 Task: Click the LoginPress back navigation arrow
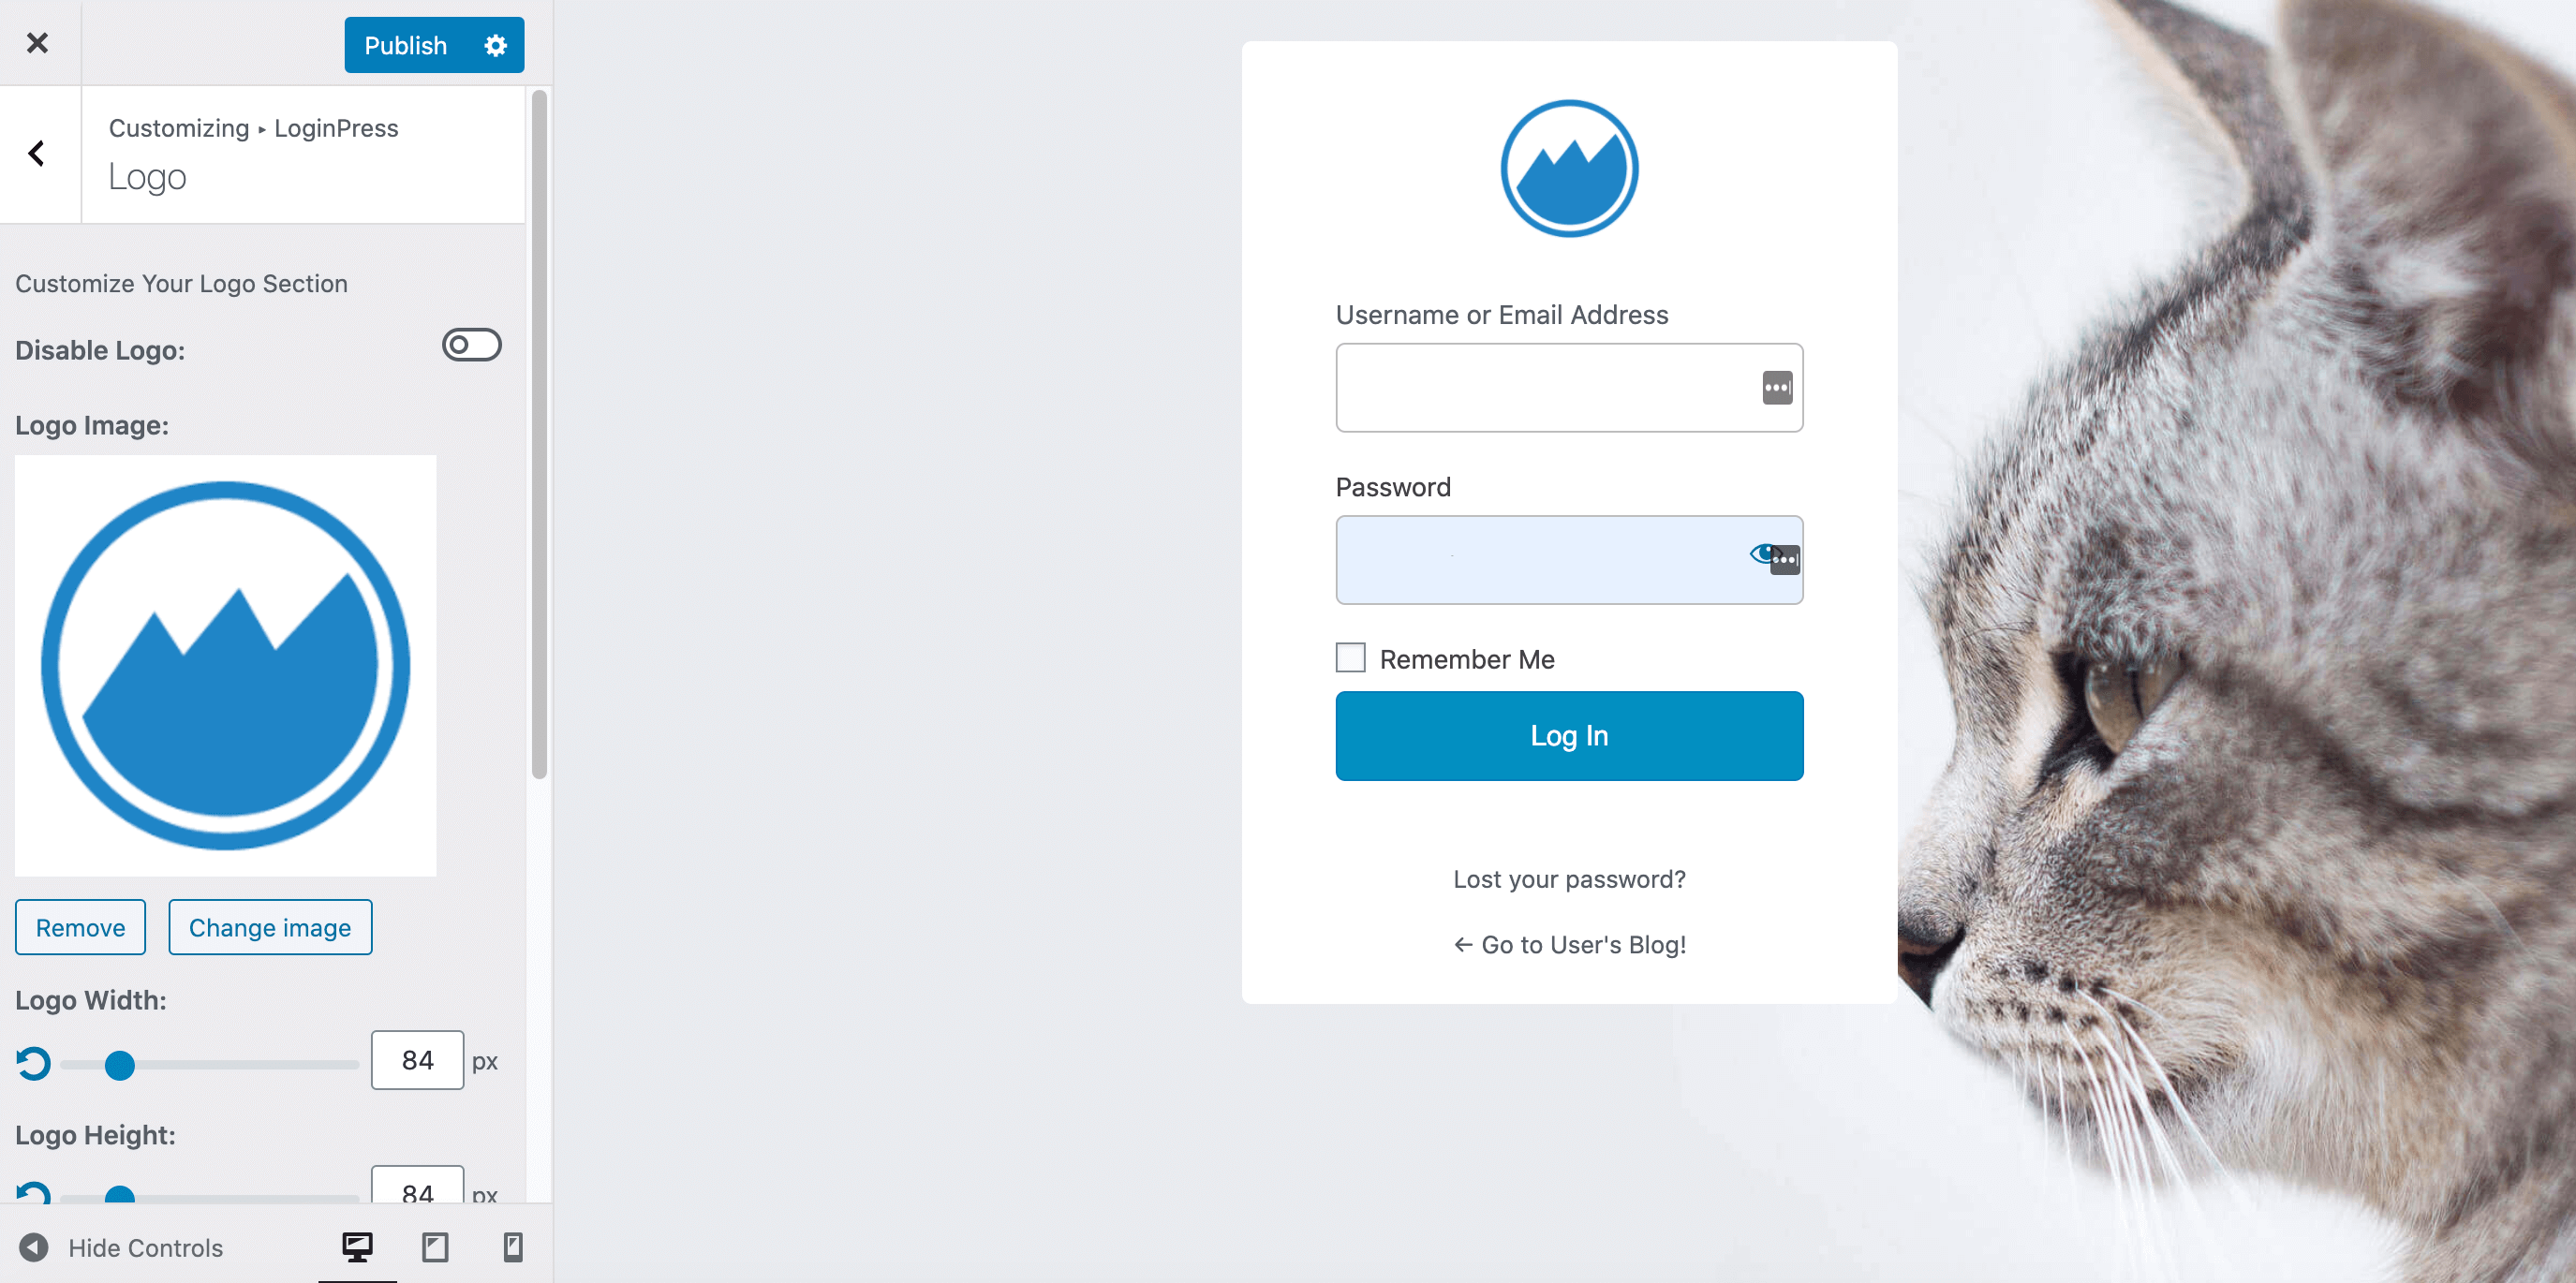pyautogui.click(x=37, y=153)
